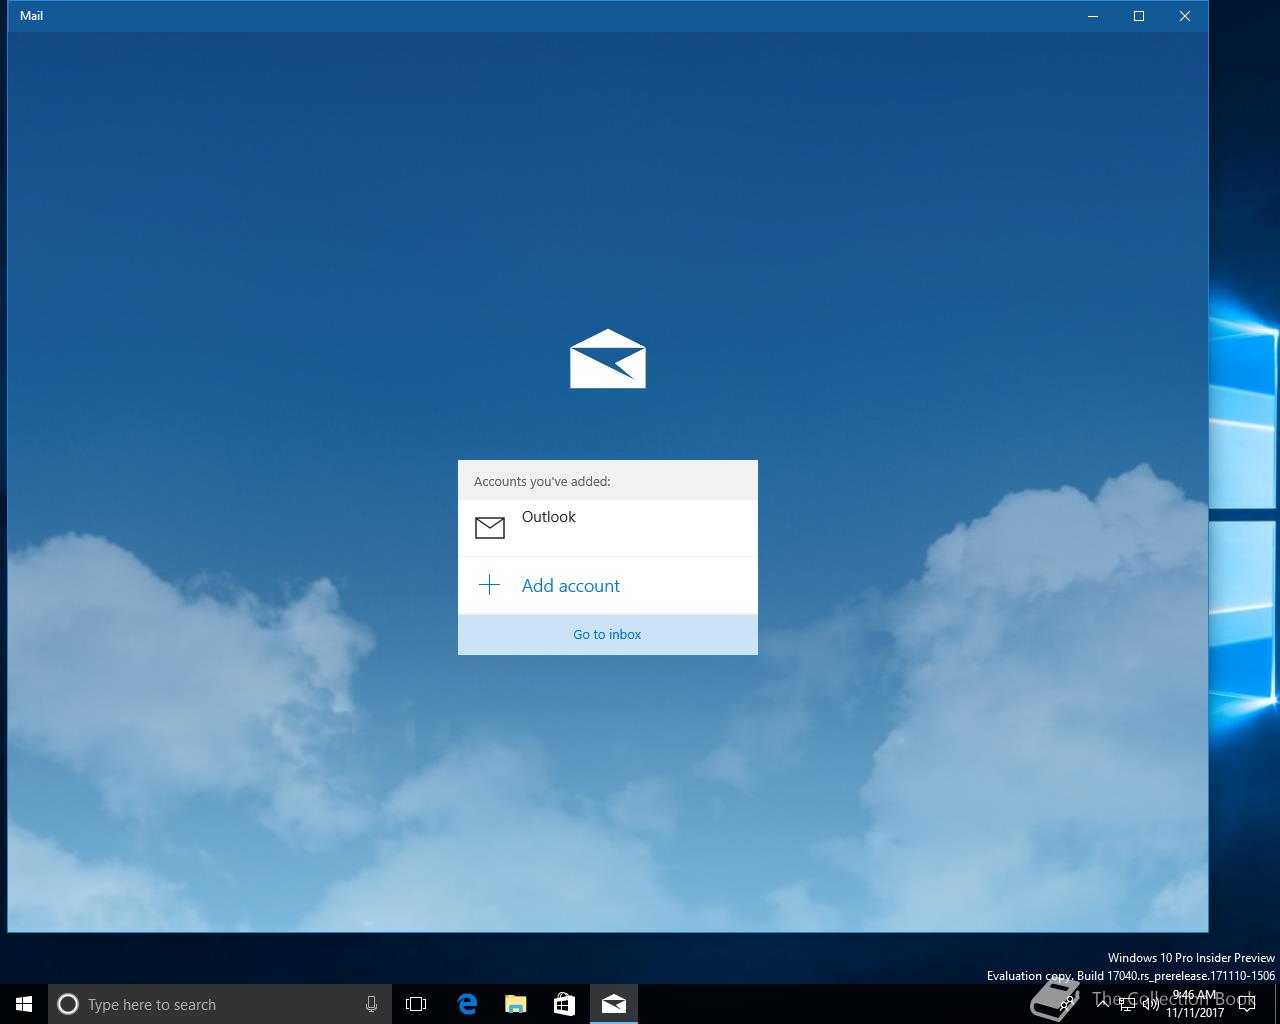
Task: Click the Mail title text in title bar
Action: click(x=31, y=16)
